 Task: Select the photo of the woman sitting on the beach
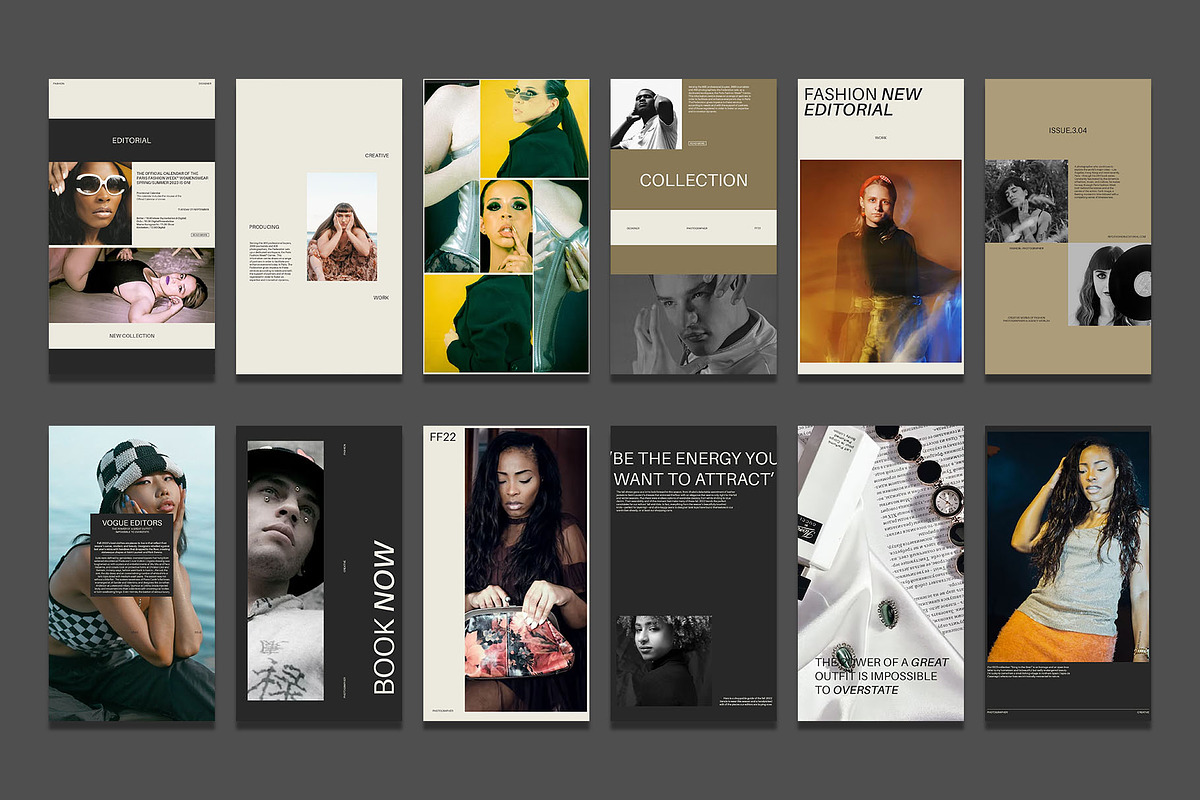342,227
